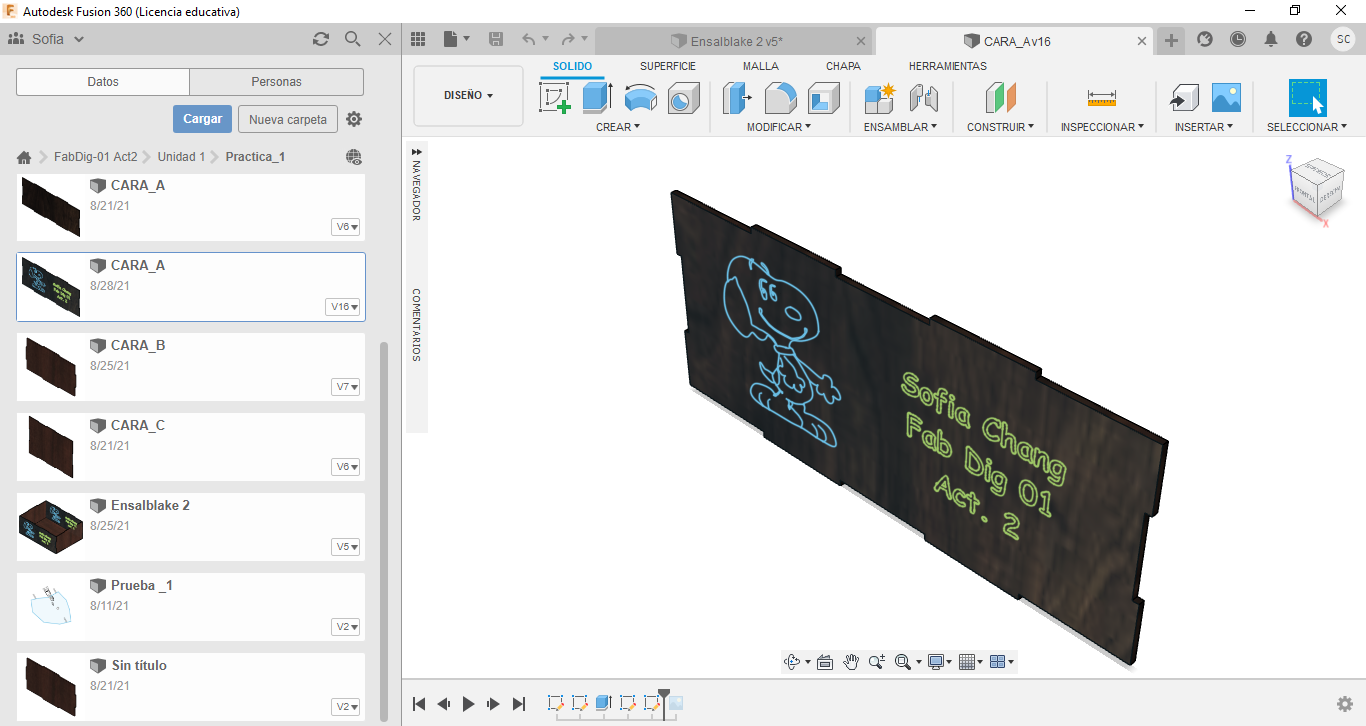This screenshot has width=1366, height=726.
Task: Open data panel settings gear
Action: coord(354,119)
